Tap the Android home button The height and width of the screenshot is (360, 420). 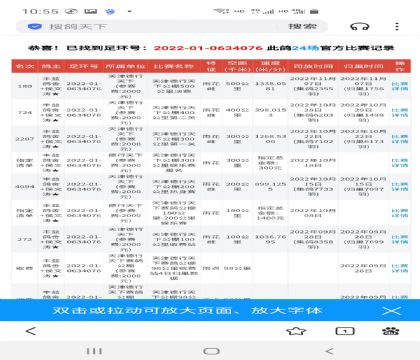tap(211, 351)
